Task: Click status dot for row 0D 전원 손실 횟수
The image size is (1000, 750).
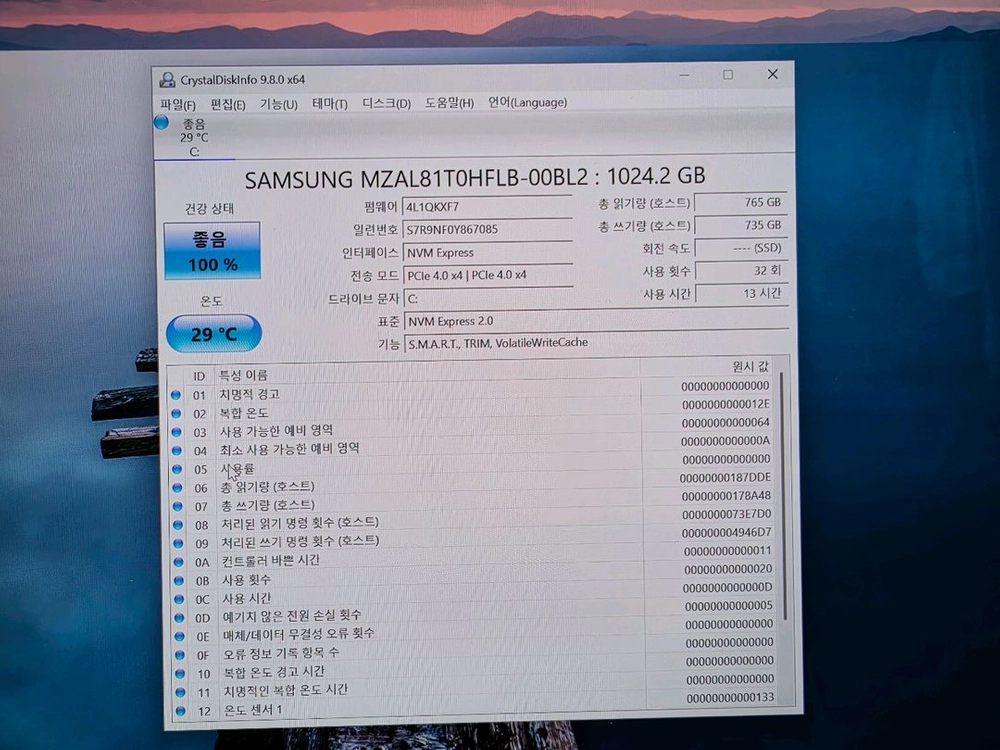Action: 180,618
